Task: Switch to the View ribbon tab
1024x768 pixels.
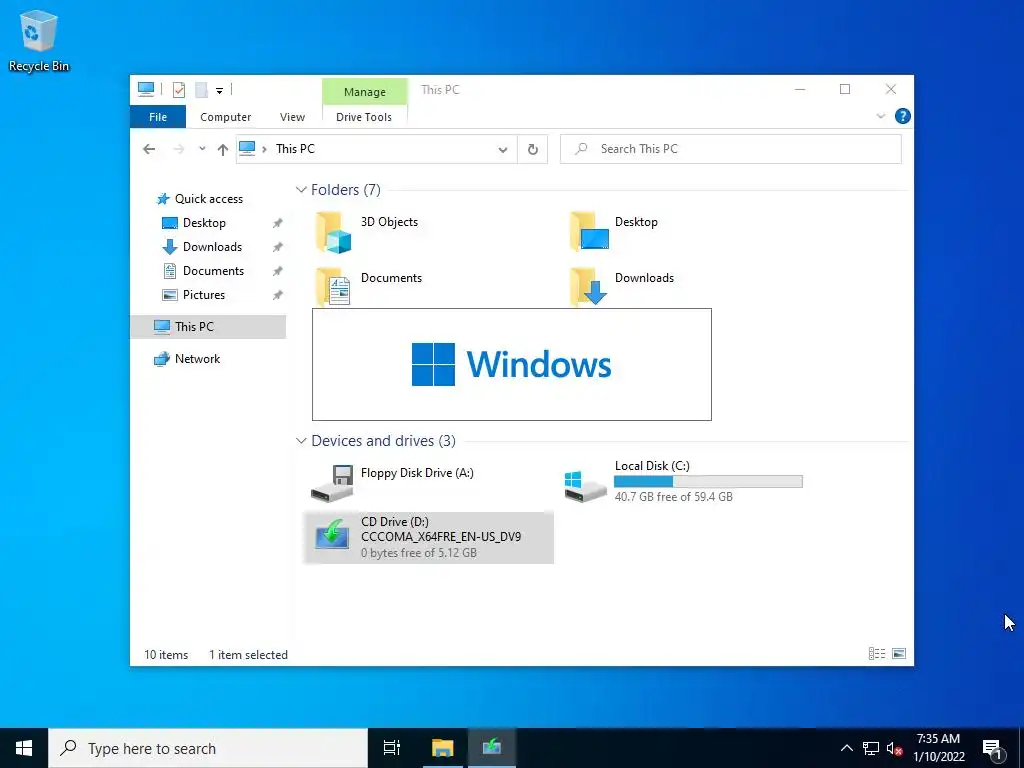Action: click(293, 117)
